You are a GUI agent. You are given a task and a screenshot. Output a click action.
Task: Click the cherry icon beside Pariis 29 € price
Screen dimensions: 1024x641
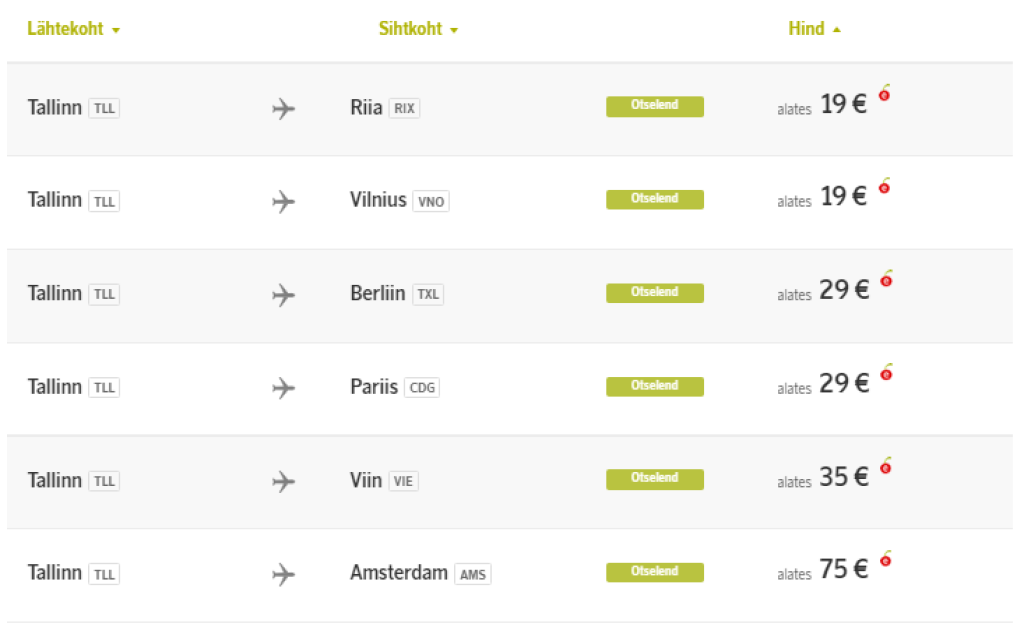point(885,374)
